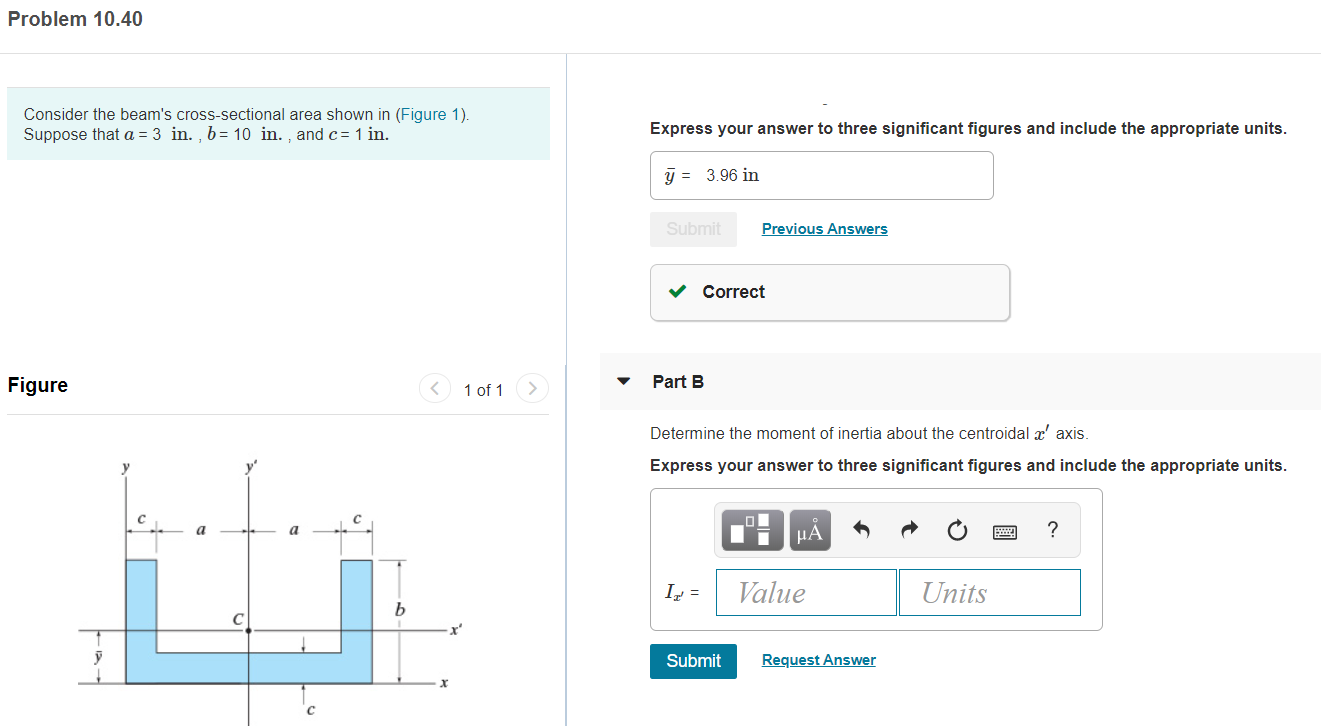
Task: Click inside the Units input field
Action: (989, 592)
